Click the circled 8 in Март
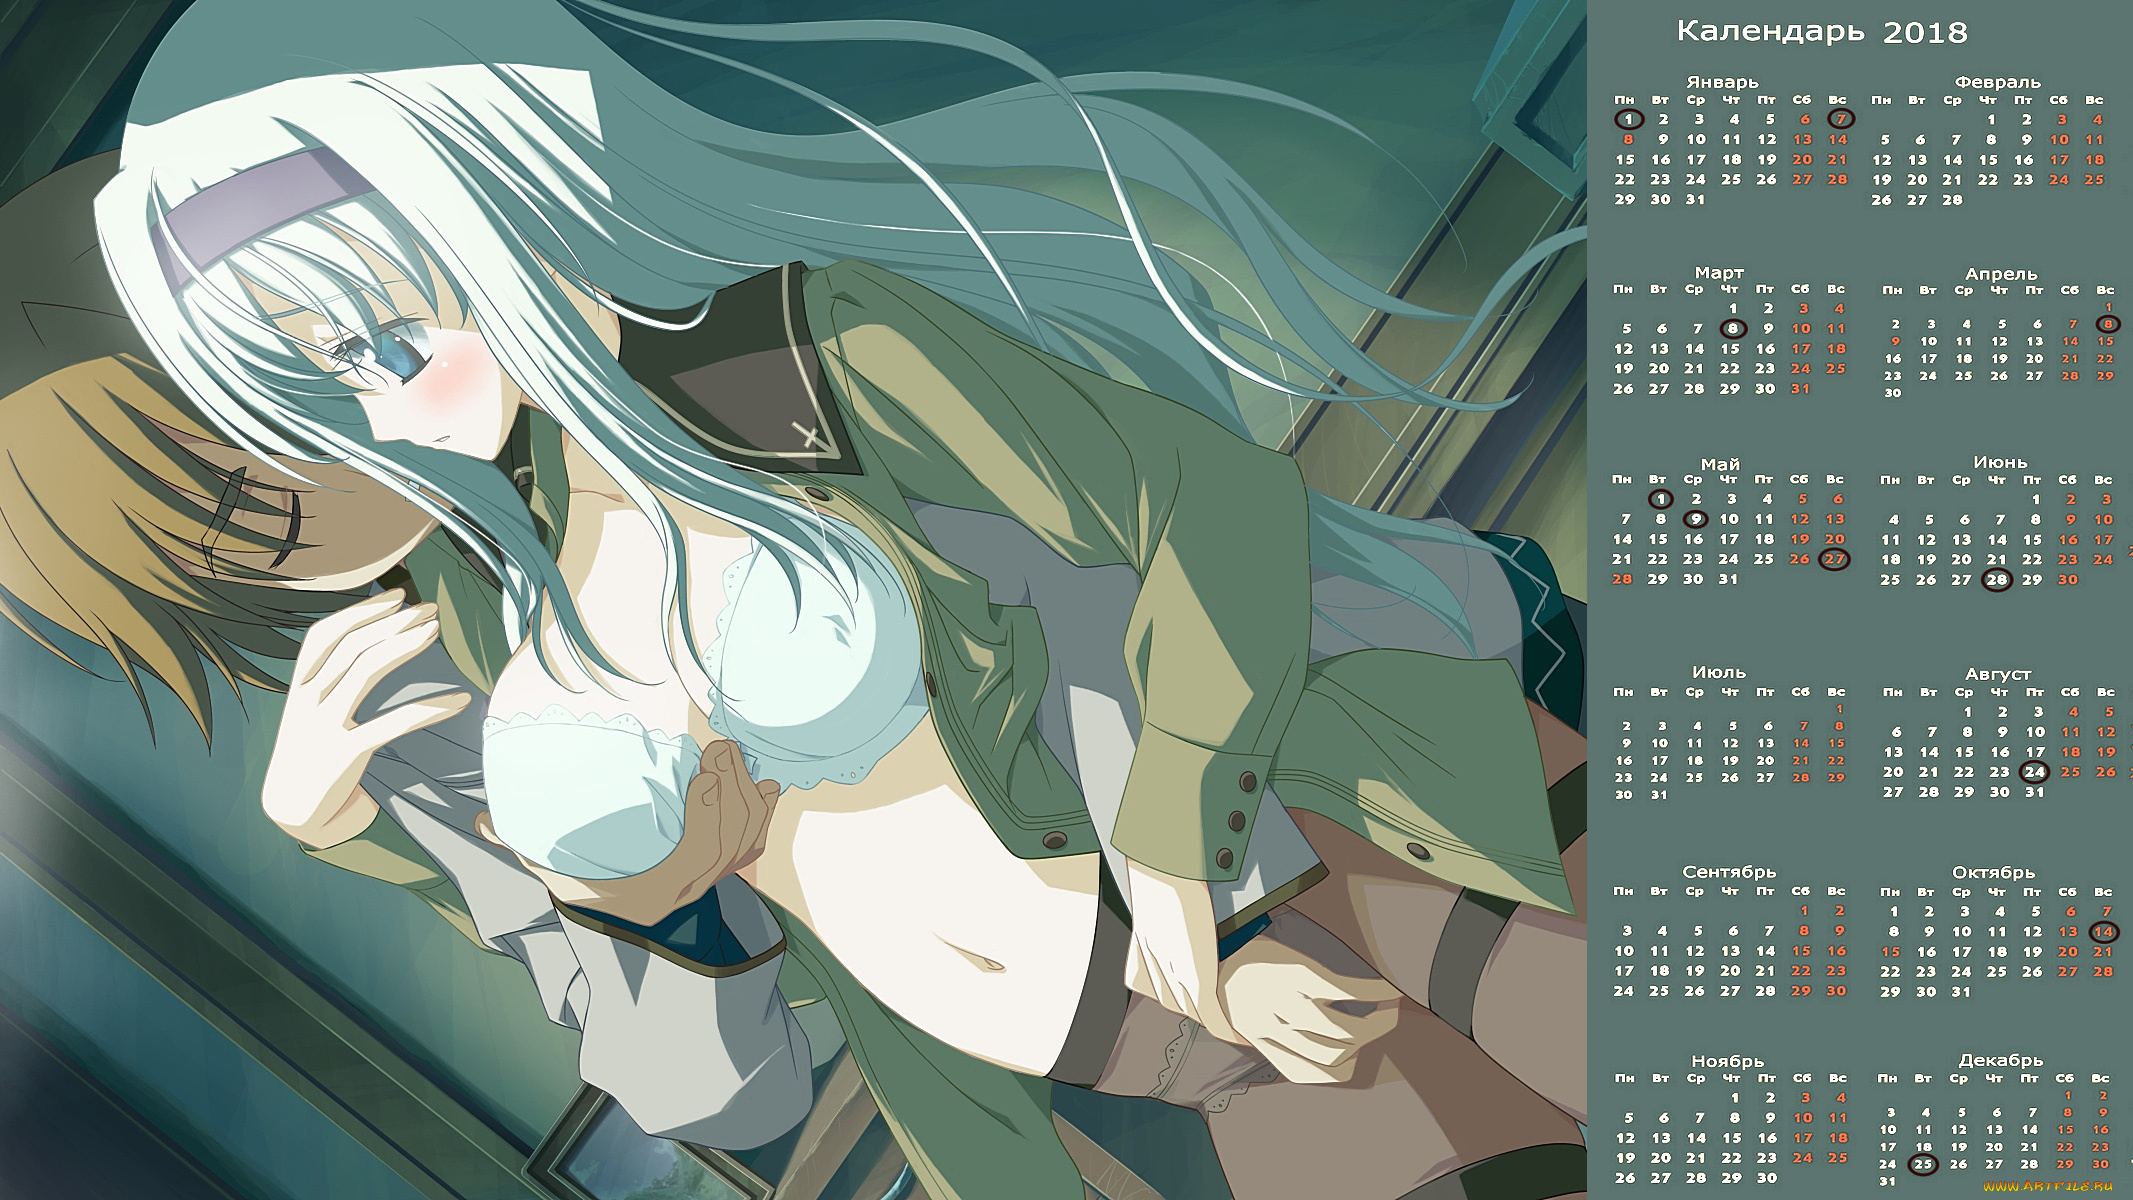This screenshot has height=1200, width=2133. coord(1733,328)
